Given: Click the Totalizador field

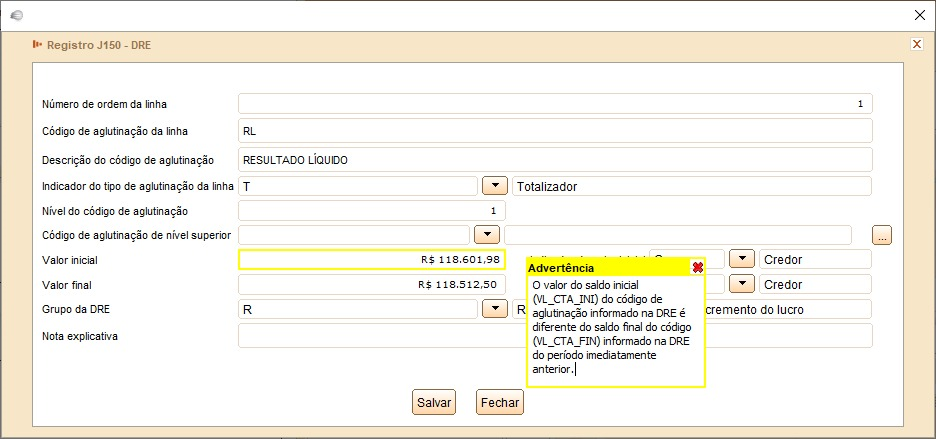Looking at the screenshot, I should coord(691,186).
